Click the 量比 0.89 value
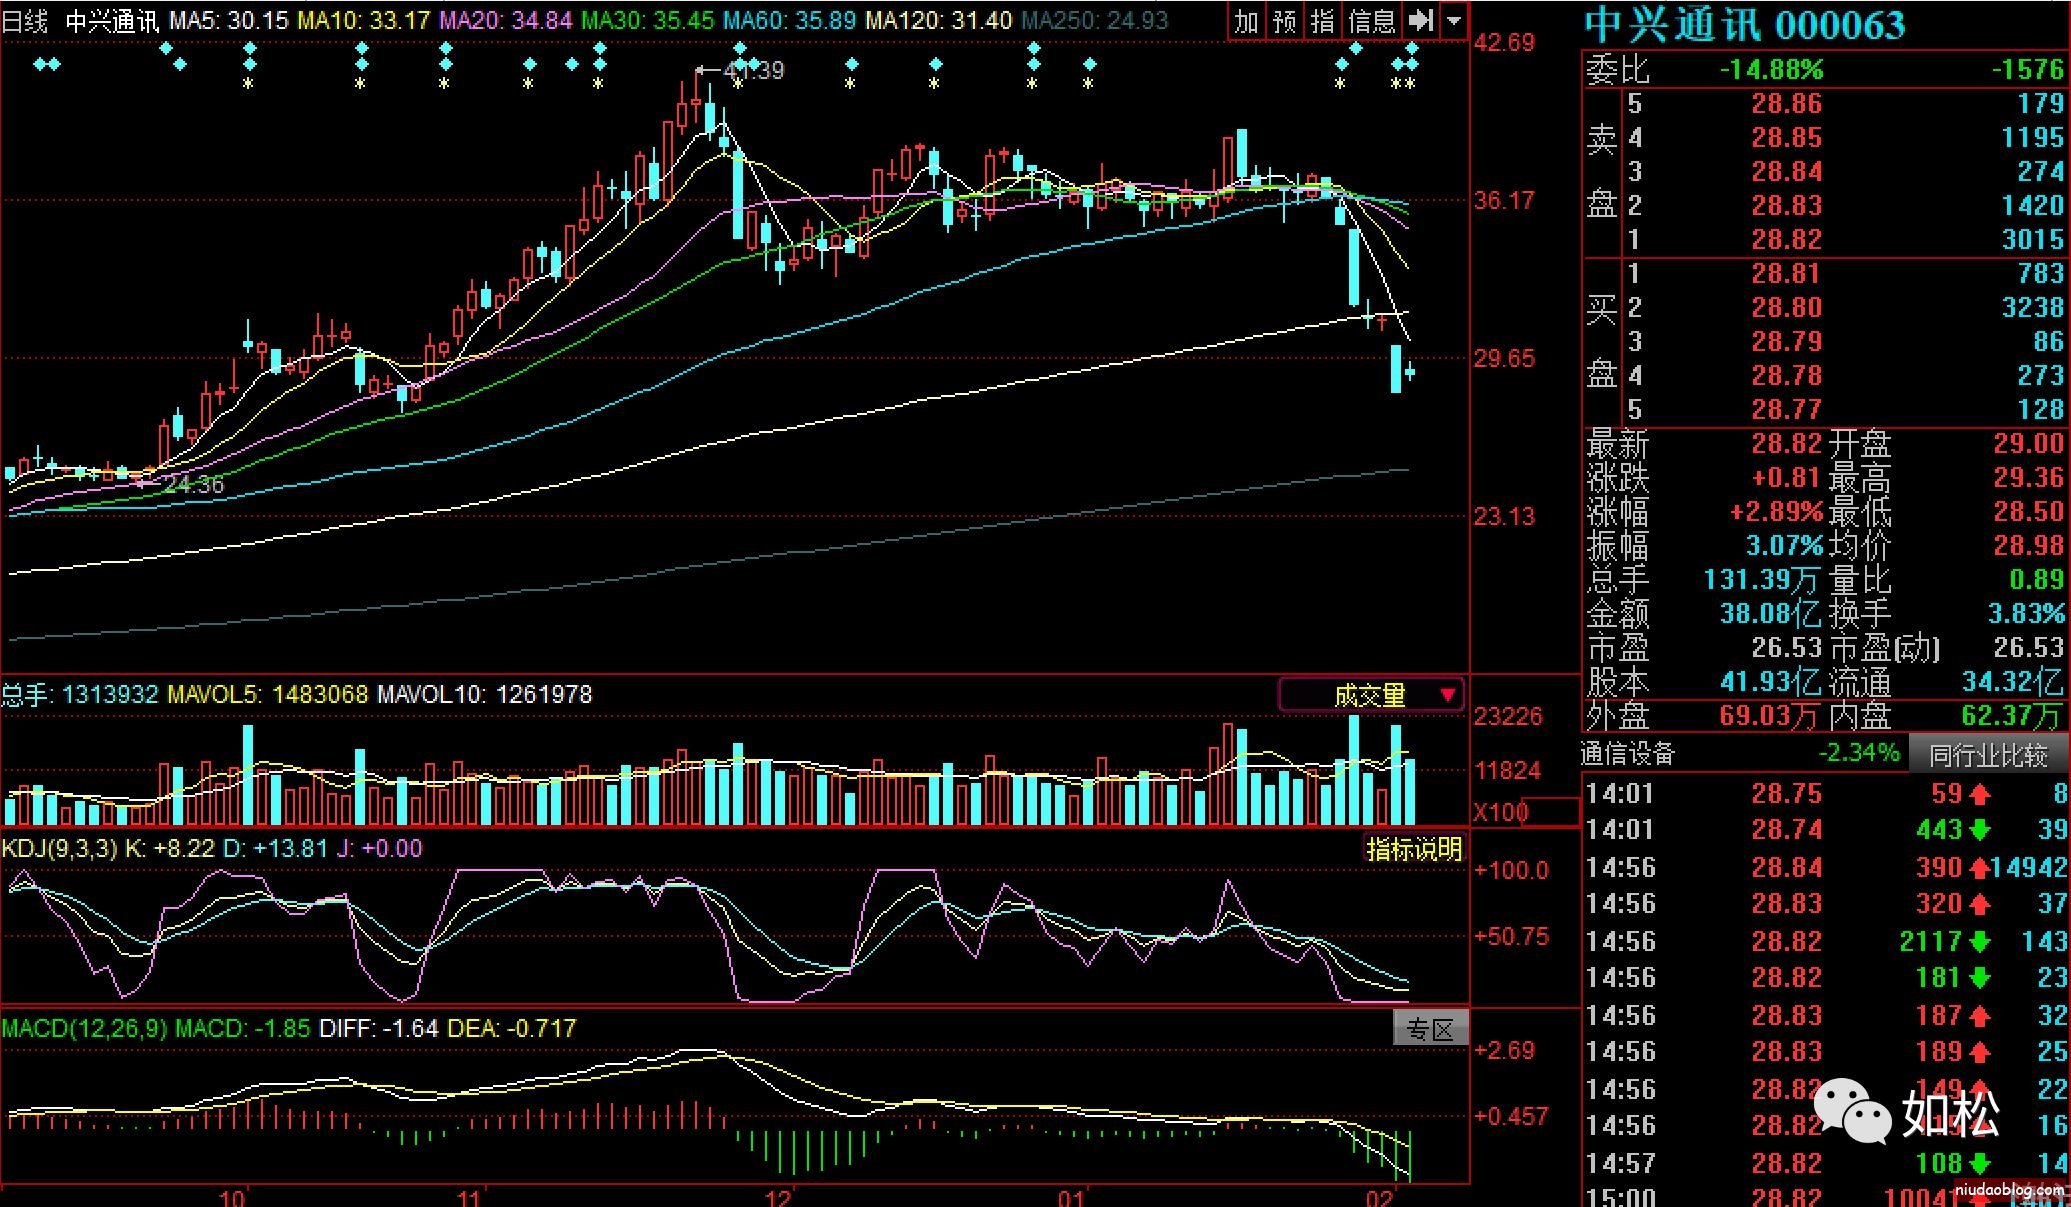The height and width of the screenshot is (1207, 2071). (2037, 580)
